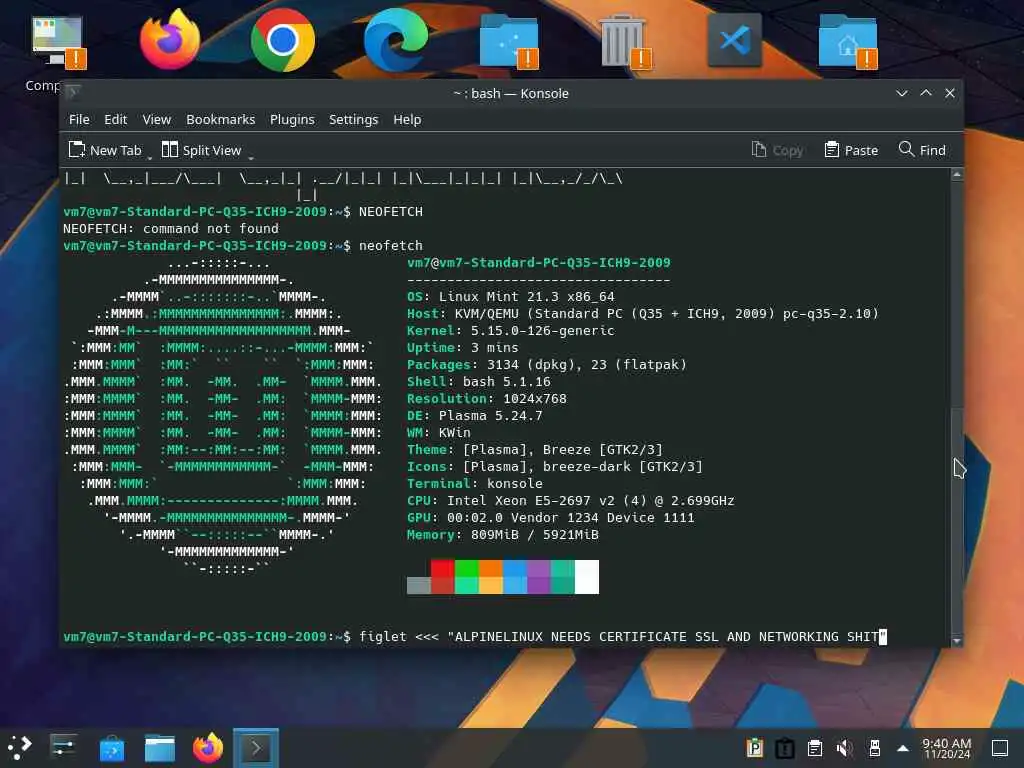
Task: Open Dolphin file manager in taskbar
Action: pos(160,748)
